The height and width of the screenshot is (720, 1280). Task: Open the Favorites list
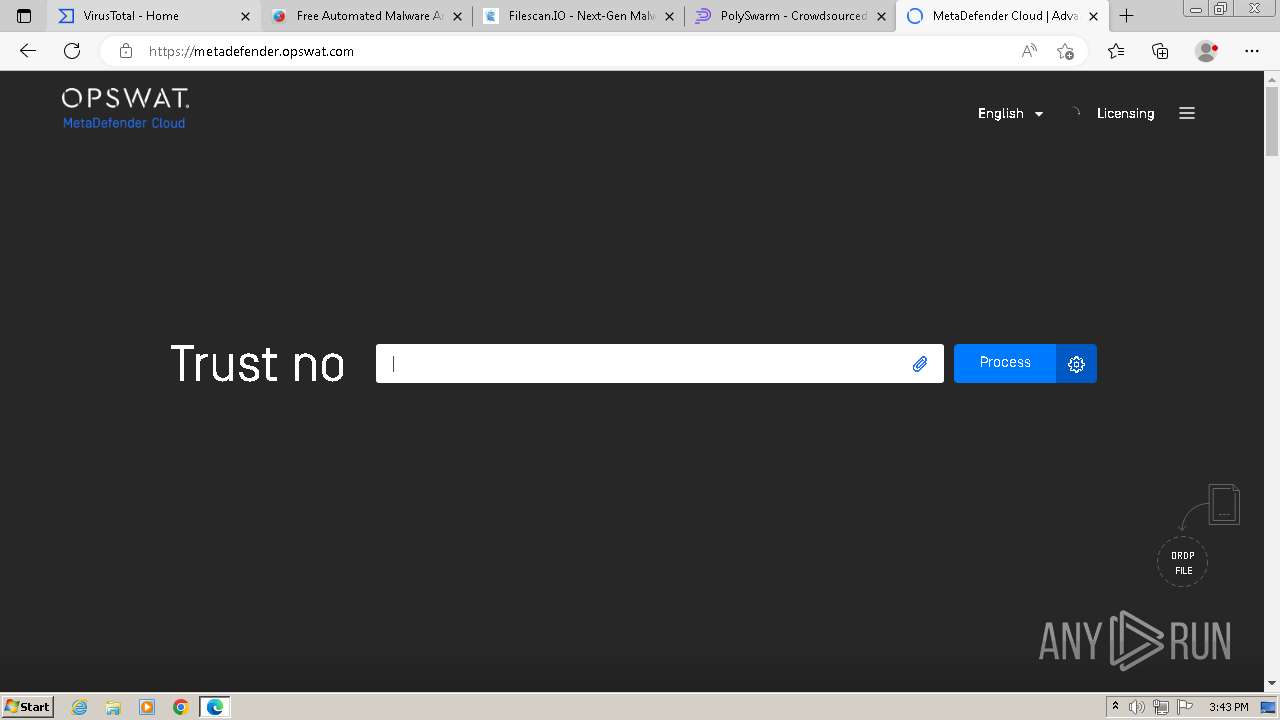click(1116, 51)
